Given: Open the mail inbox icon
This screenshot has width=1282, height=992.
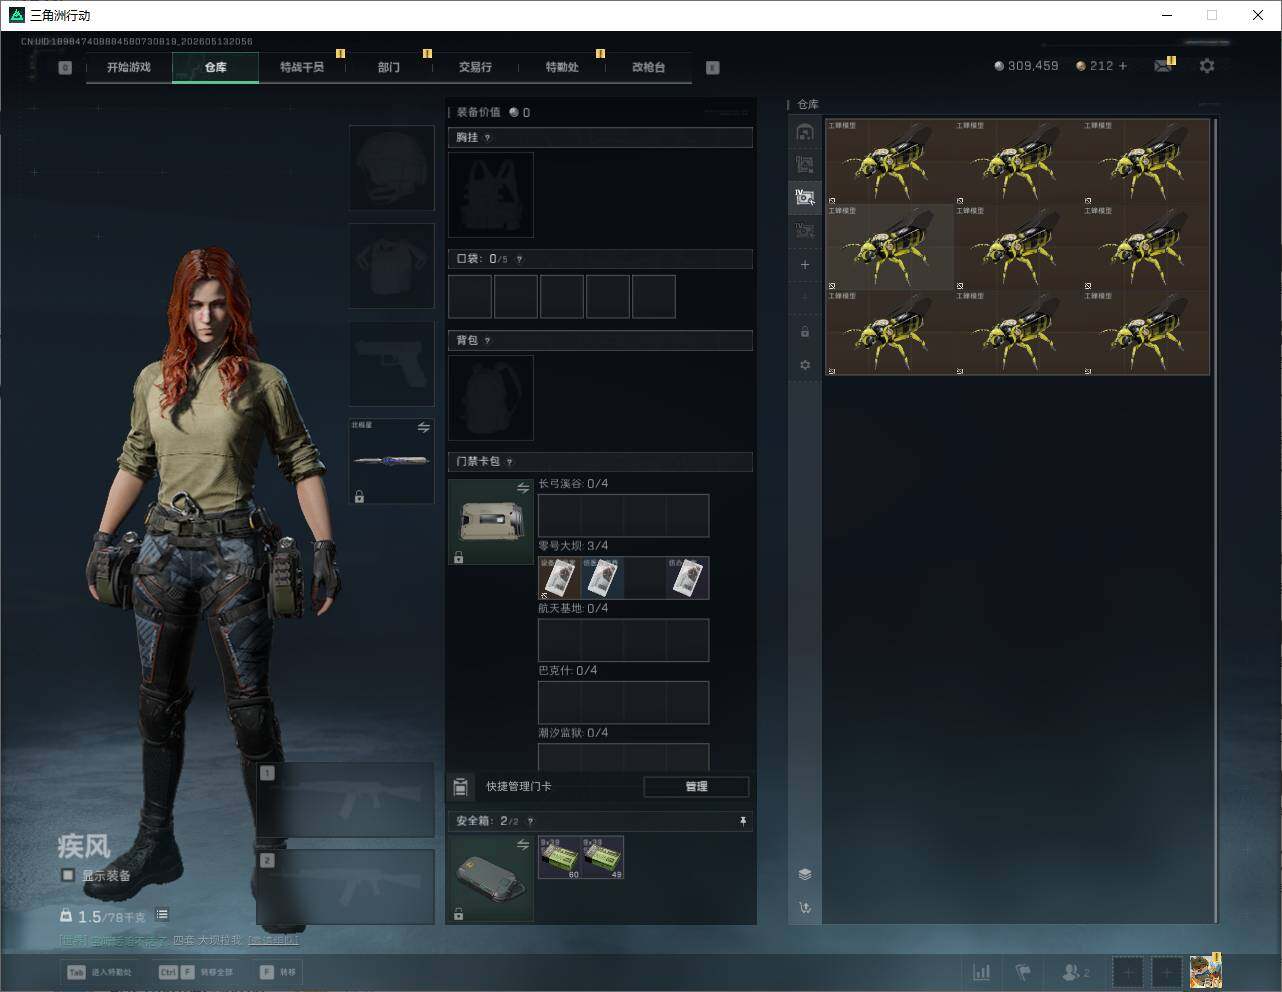Looking at the screenshot, I should click(x=1163, y=66).
